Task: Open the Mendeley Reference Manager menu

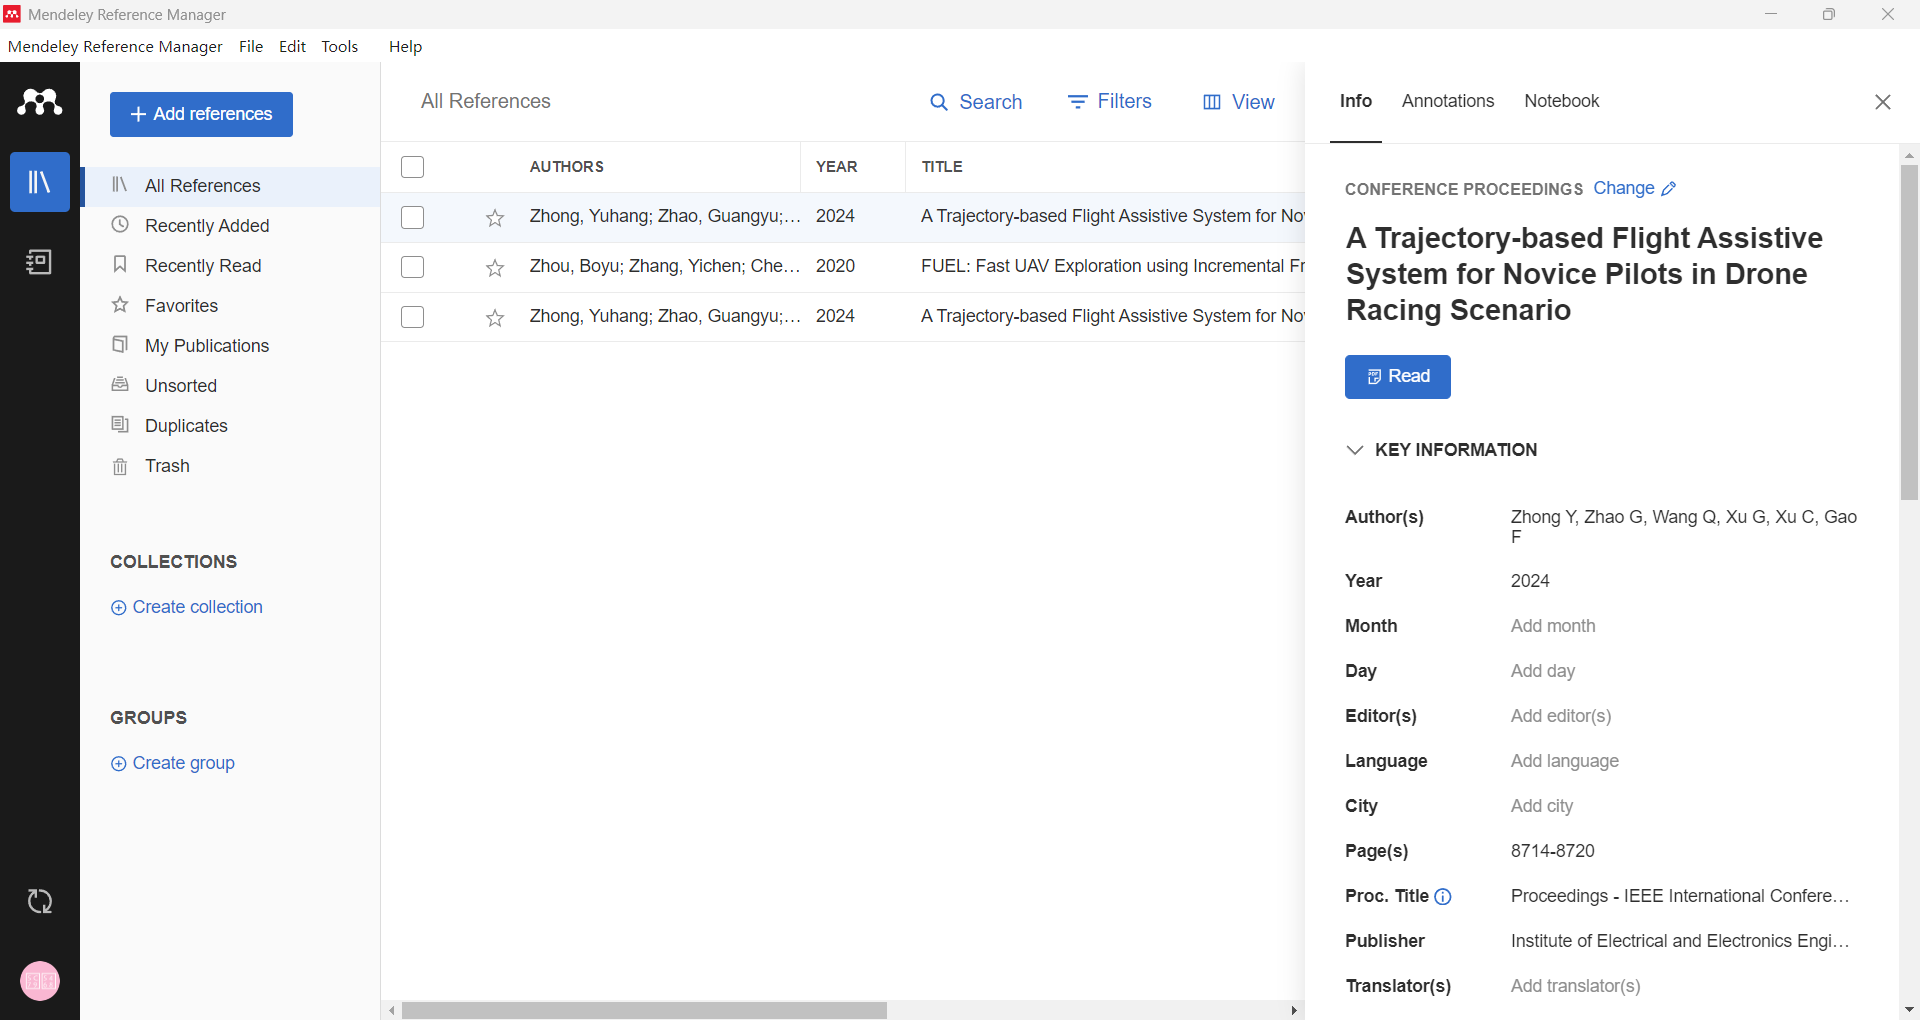Action: (115, 47)
